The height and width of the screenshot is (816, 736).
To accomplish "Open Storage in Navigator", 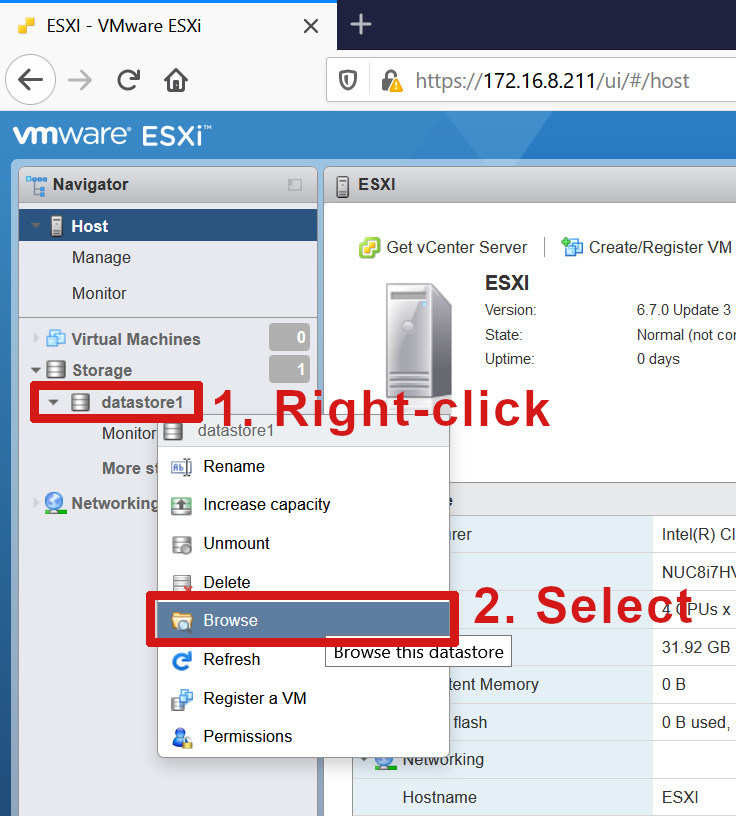I will coord(102,370).
